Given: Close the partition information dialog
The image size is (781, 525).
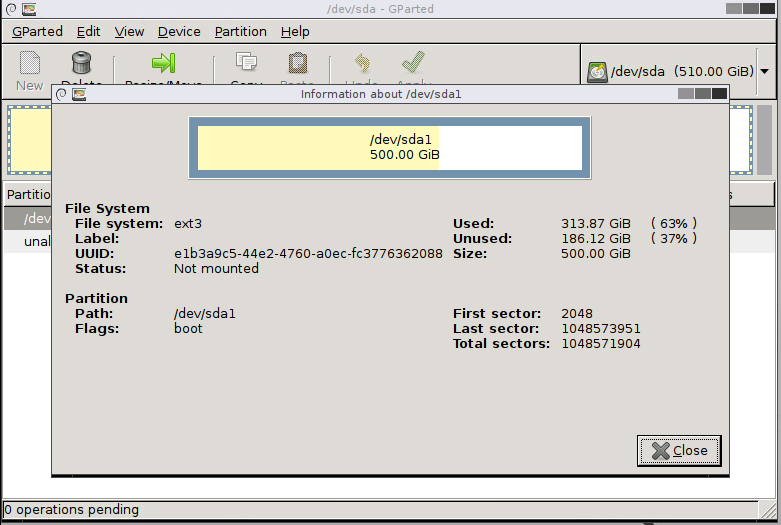Looking at the screenshot, I should pyautogui.click(x=679, y=450).
